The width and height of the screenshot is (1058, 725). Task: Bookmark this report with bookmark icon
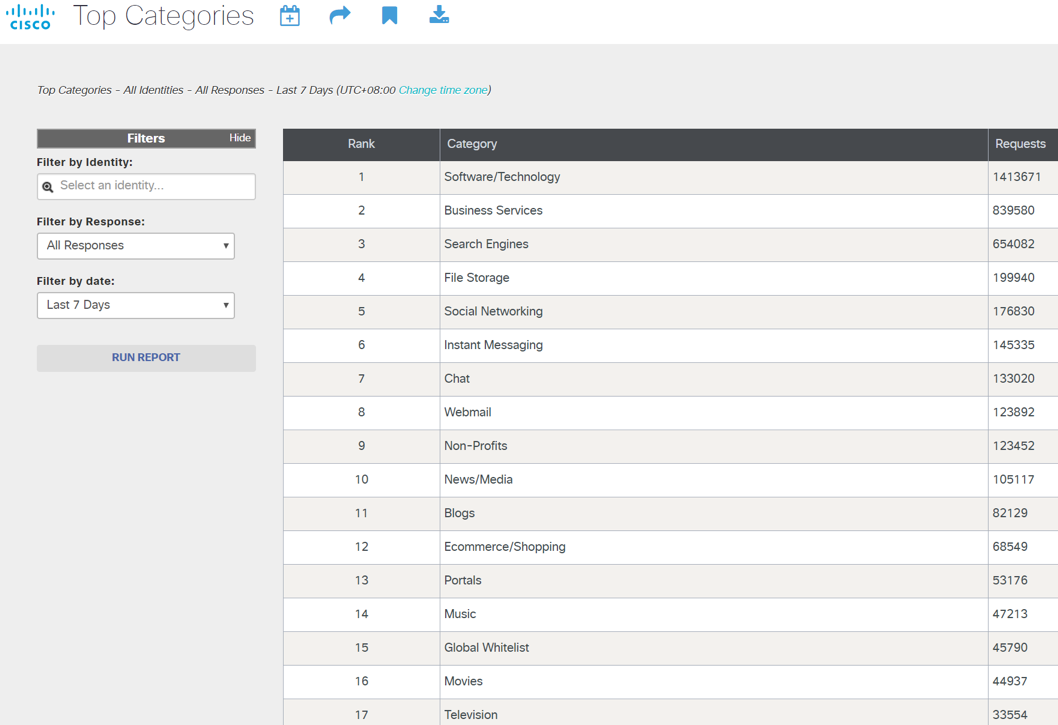[x=389, y=15]
